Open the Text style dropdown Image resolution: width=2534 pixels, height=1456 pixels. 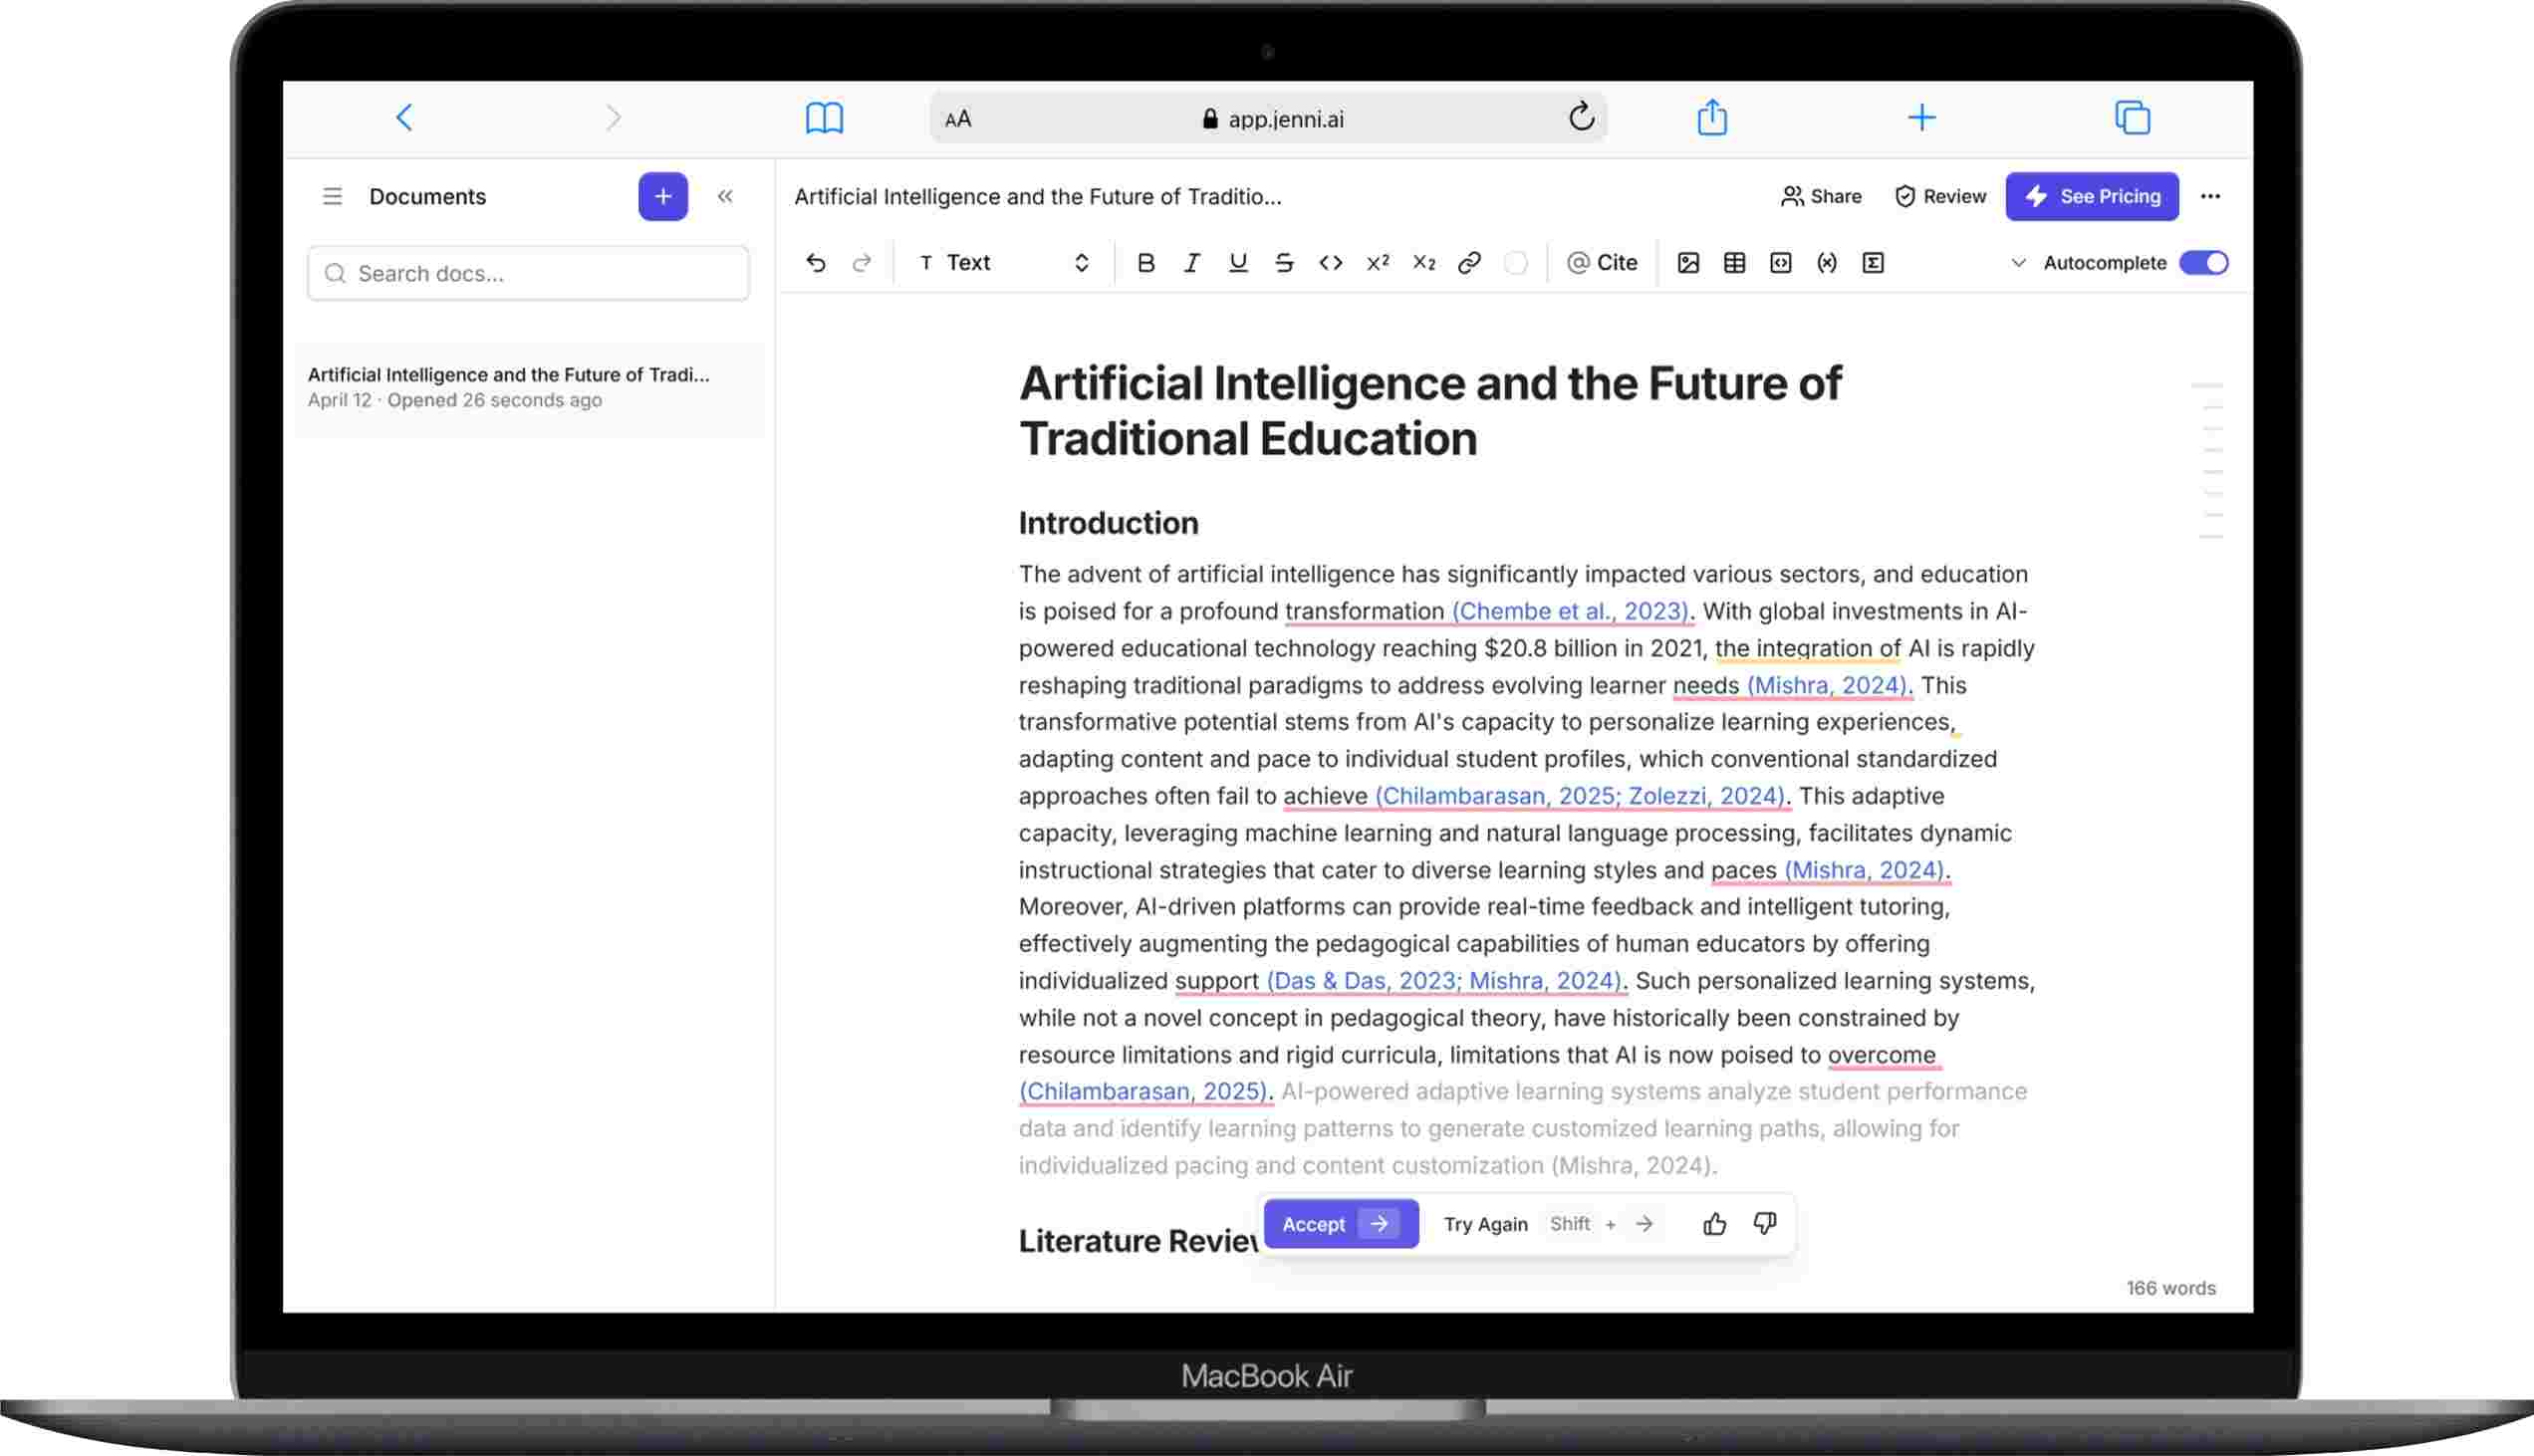click(x=1003, y=263)
